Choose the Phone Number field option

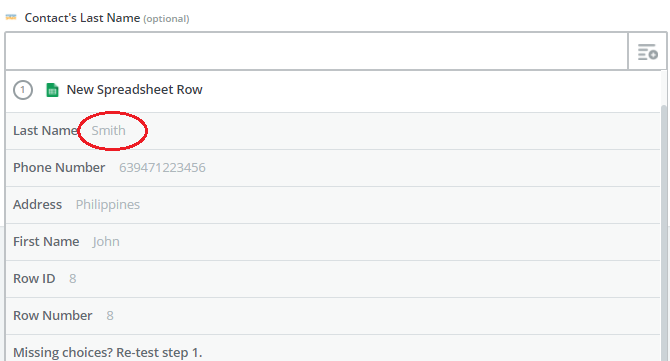(x=333, y=168)
